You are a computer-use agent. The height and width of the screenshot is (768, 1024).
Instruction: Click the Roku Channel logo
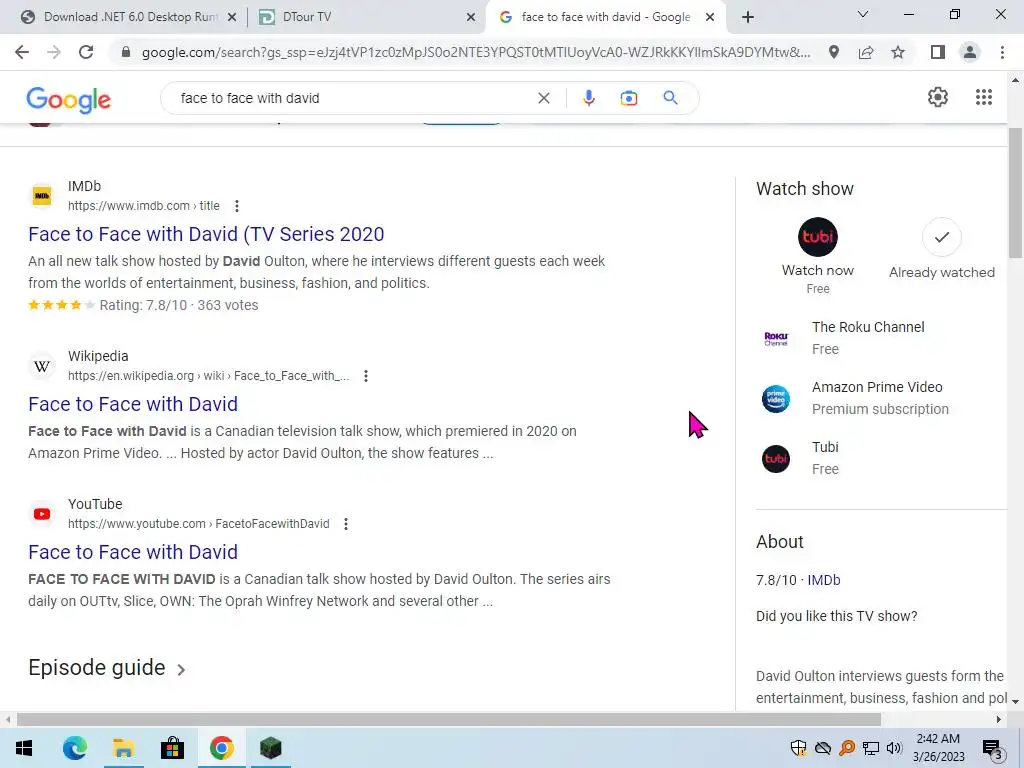[776, 338]
